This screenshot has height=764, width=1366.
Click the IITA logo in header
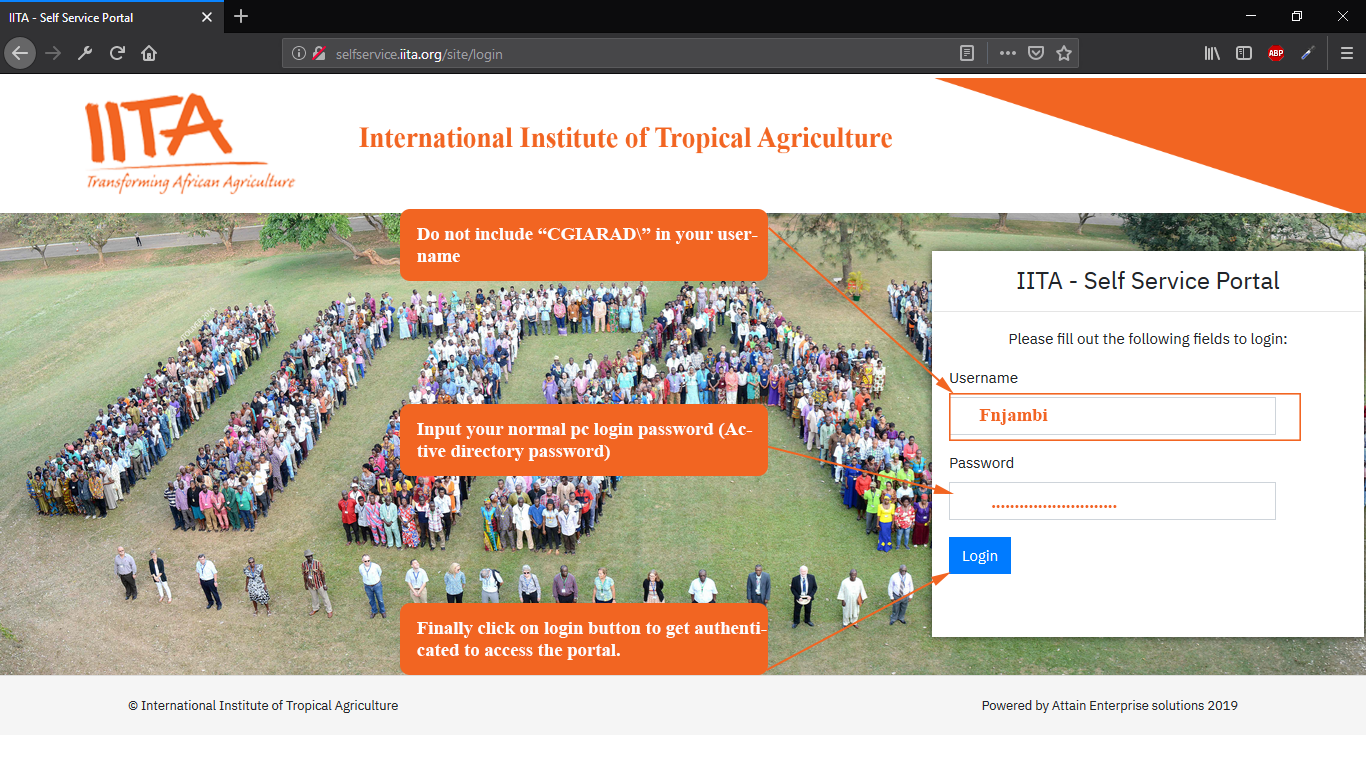point(190,143)
